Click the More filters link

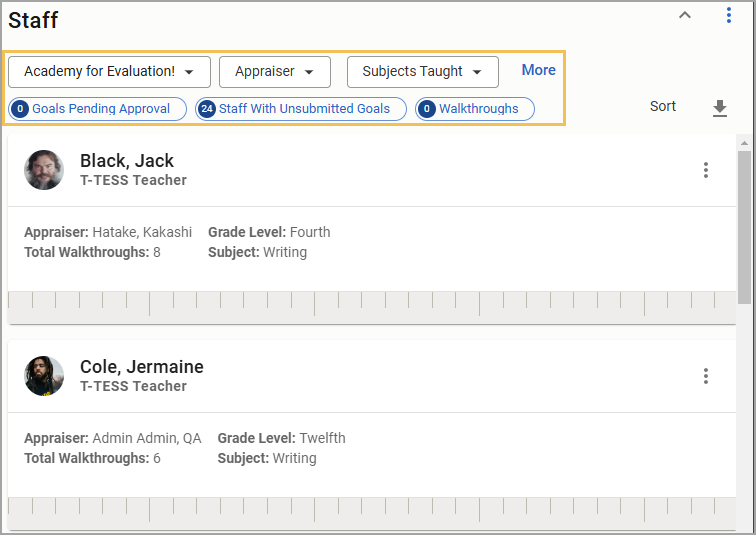(539, 70)
